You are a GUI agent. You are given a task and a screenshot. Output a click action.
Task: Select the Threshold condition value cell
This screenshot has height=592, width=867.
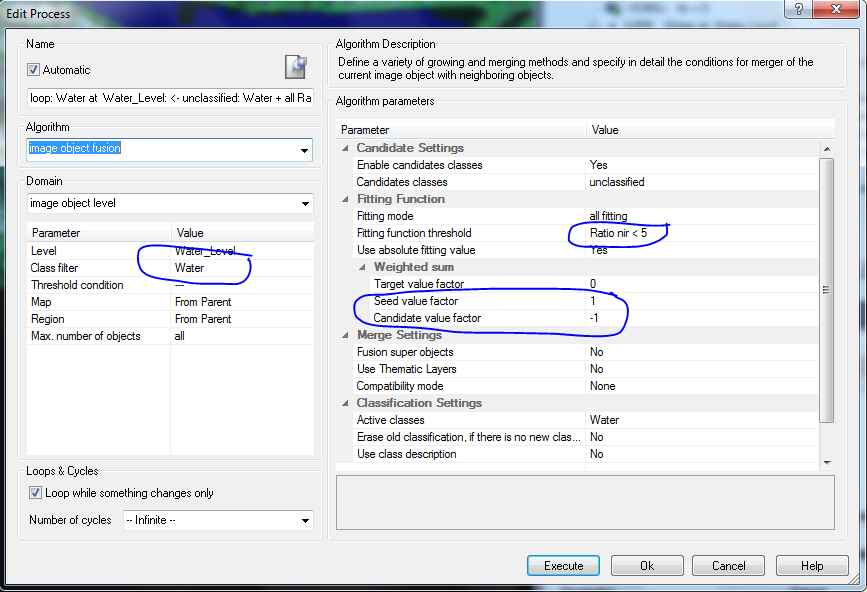click(242, 285)
